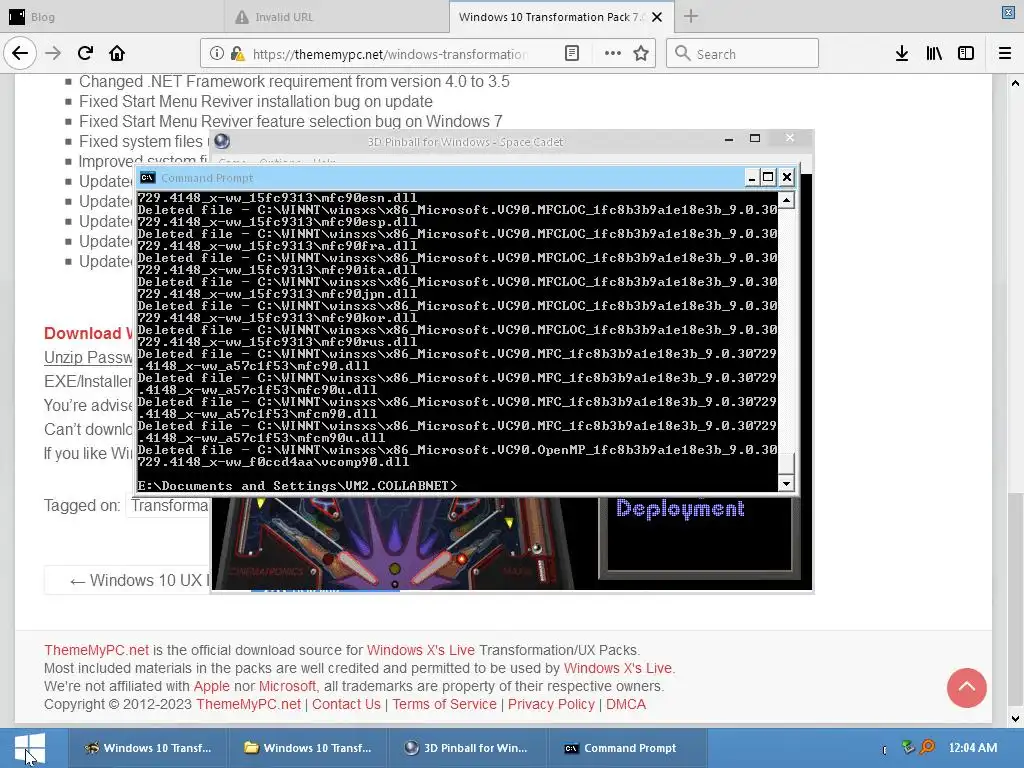Open page actions three-dot menu
Screen dimensions: 1024x768
tap(613, 54)
